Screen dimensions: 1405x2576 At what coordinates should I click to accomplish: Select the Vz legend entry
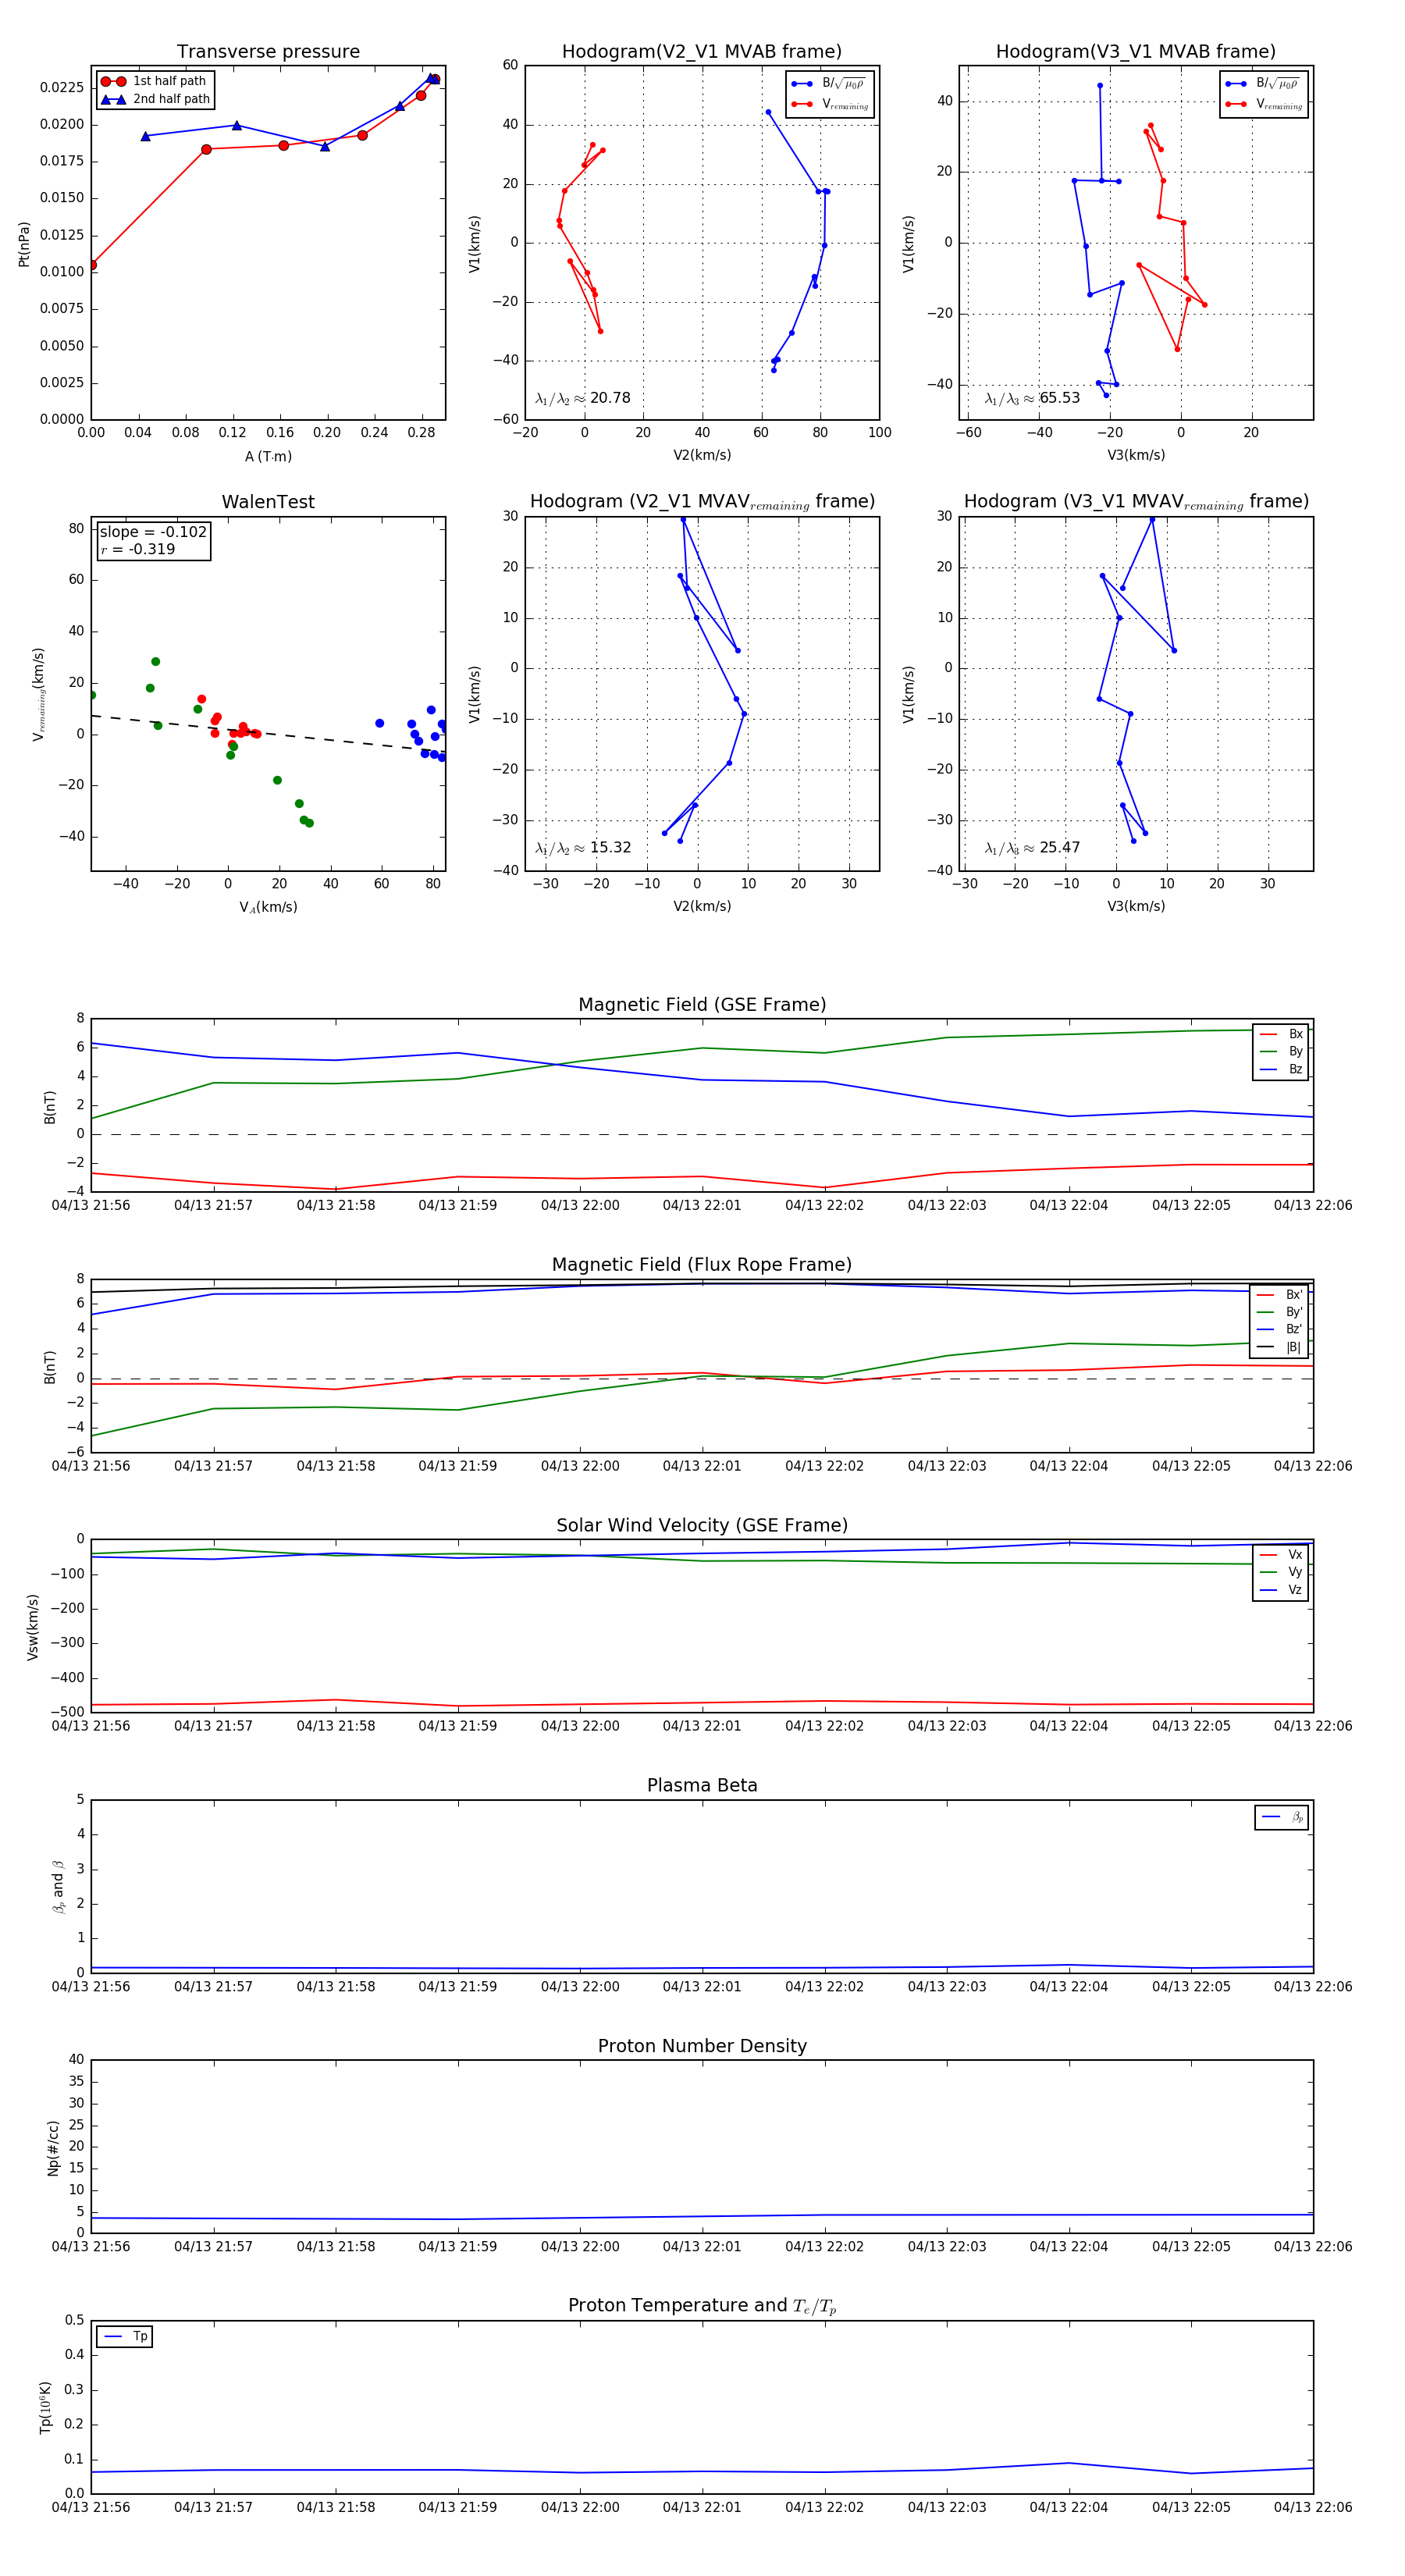(1281, 1590)
